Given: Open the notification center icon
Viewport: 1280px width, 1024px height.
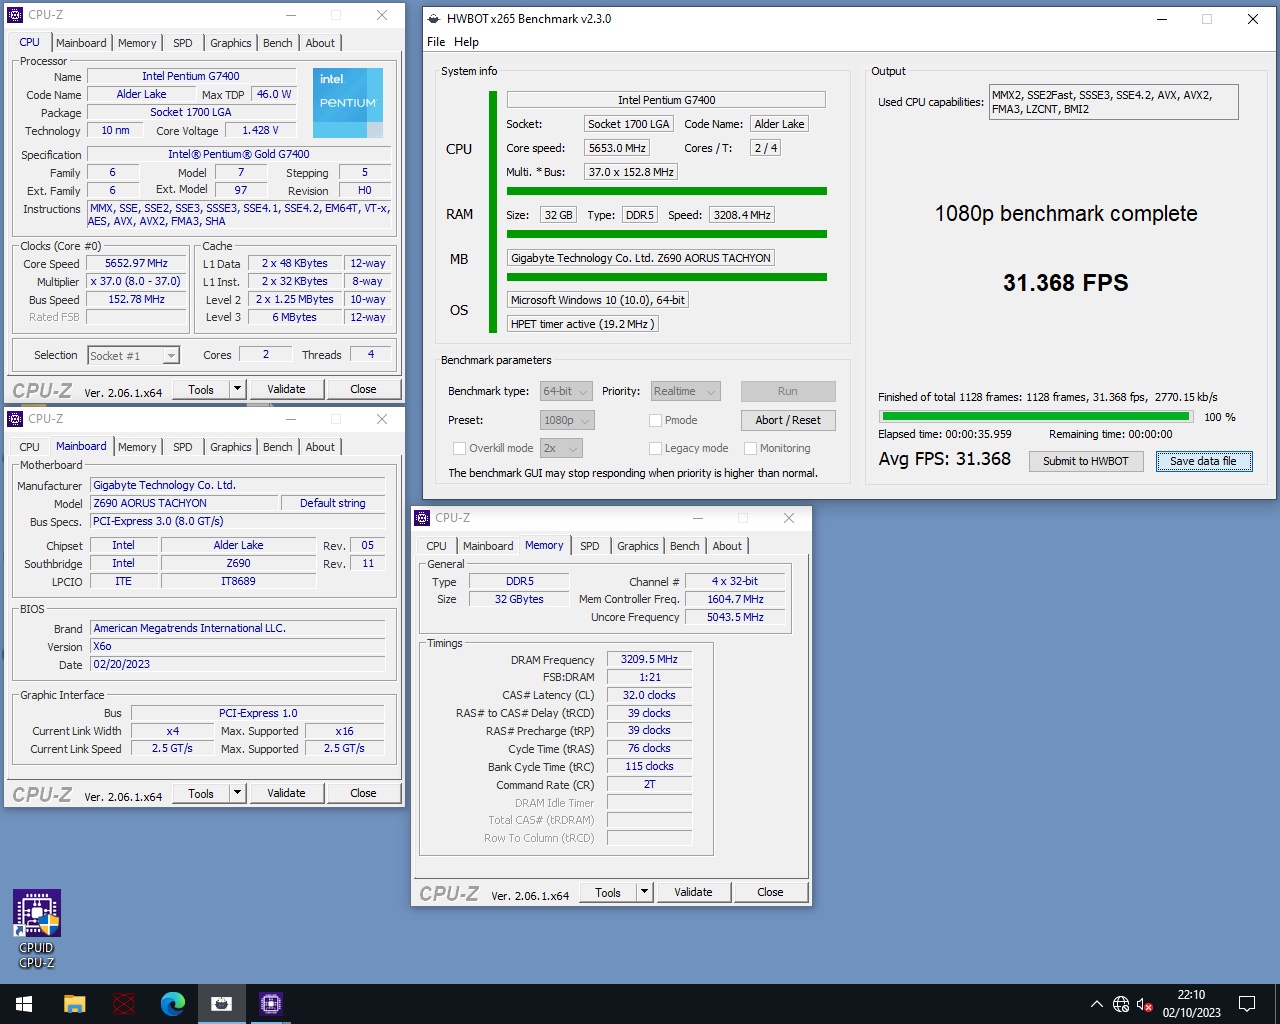Looking at the screenshot, I should pos(1247,1004).
